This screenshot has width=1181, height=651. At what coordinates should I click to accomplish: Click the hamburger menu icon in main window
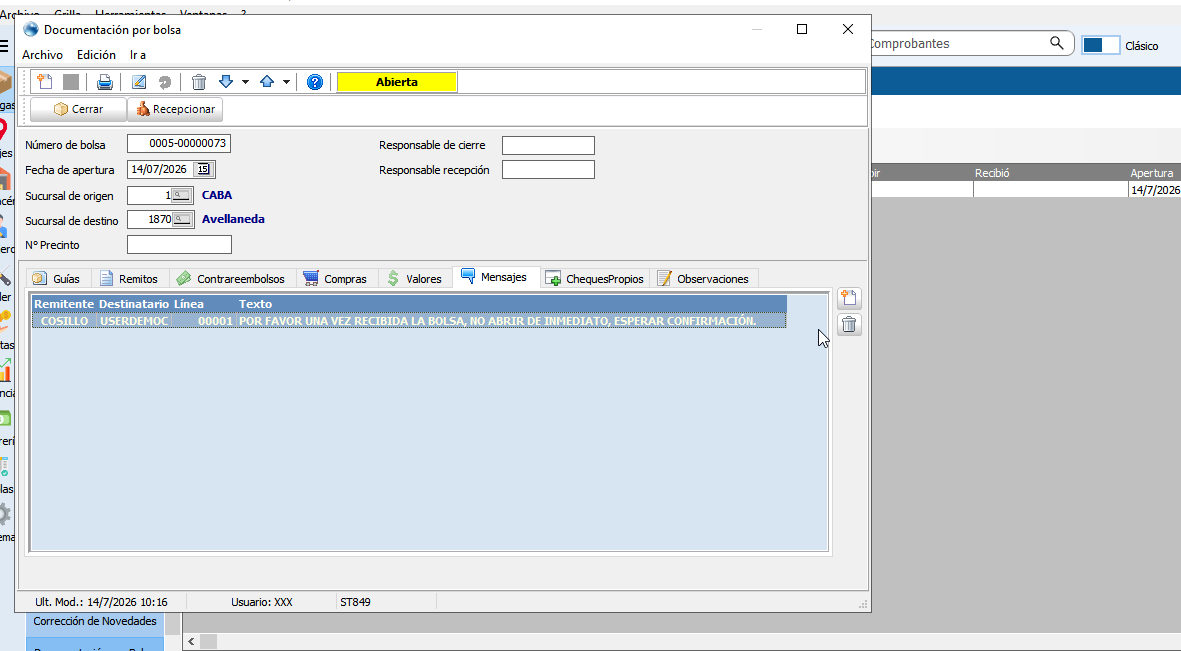(x=4, y=46)
